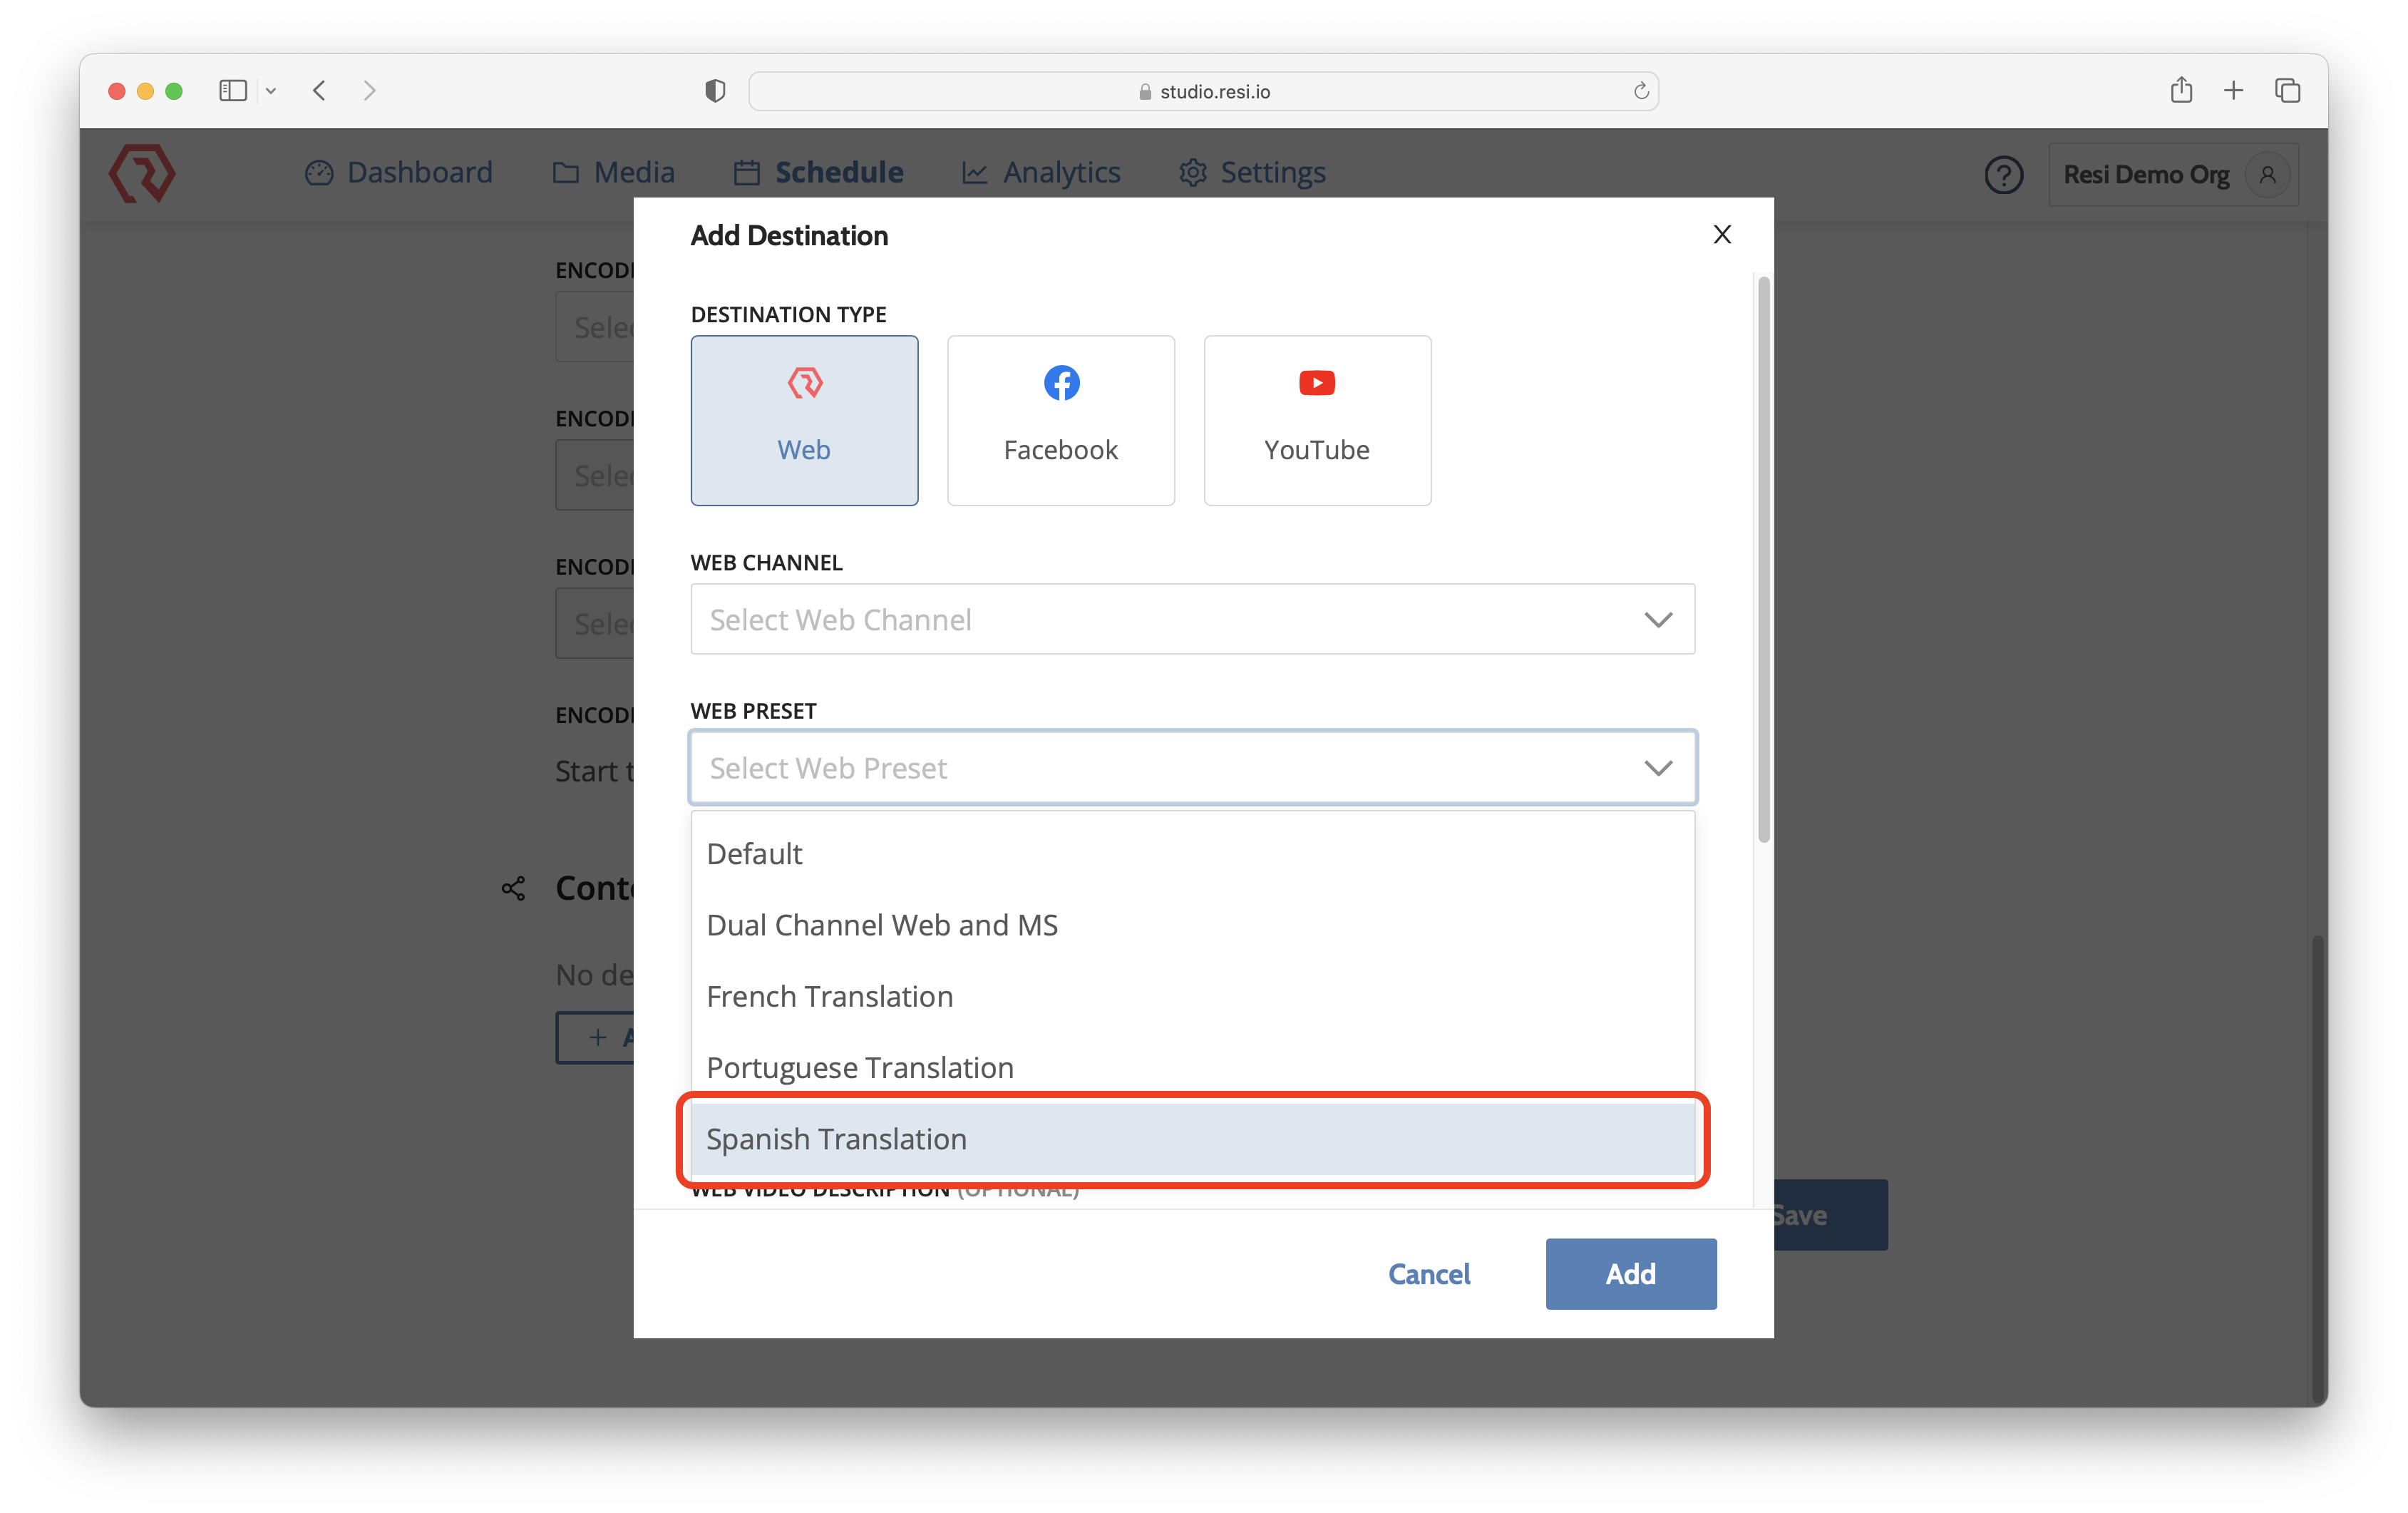
Task: Click the privacy shield icon
Action: point(714,91)
